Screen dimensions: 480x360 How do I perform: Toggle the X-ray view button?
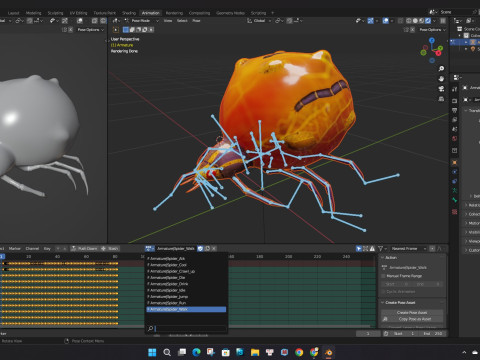(x=401, y=21)
